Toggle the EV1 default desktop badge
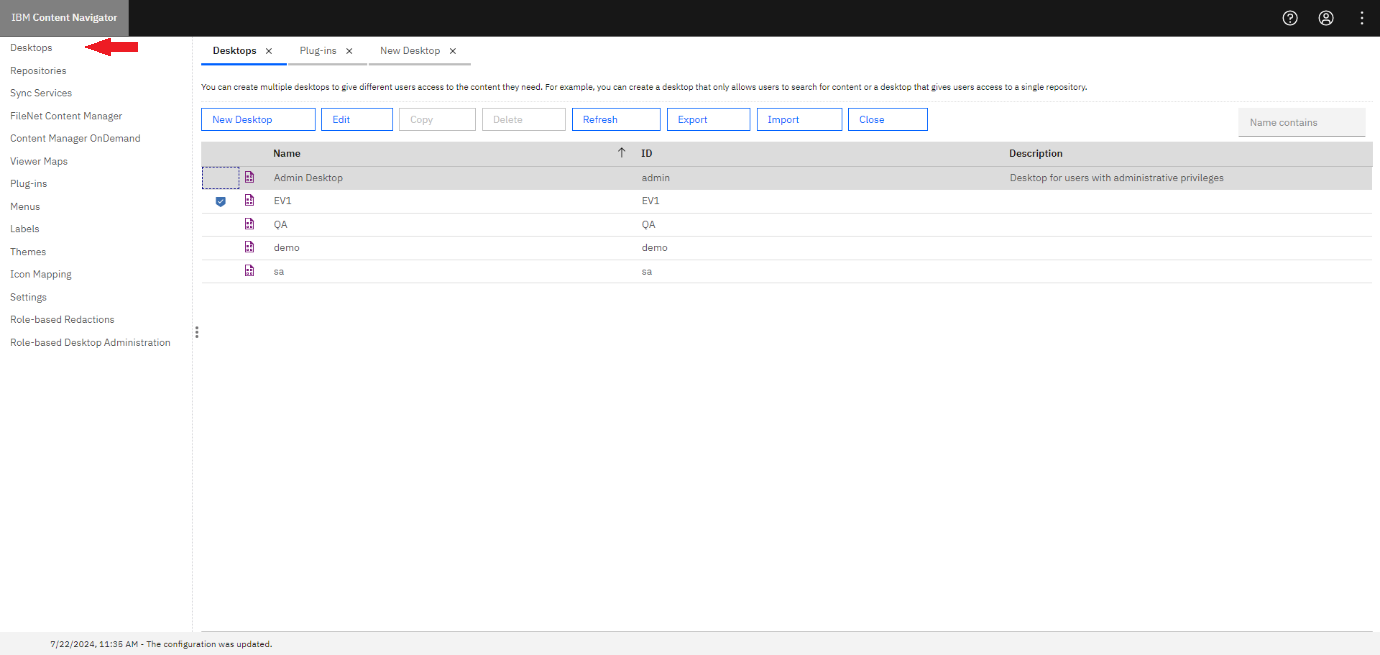1380x655 pixels. click(x=220, y=200)
